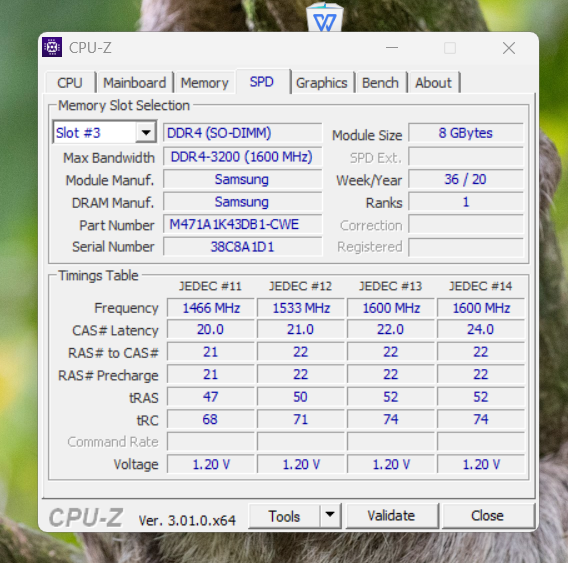
Task: Select serial number 38C8A1D1
Action: pyautogui.click(x=242, y=247)
